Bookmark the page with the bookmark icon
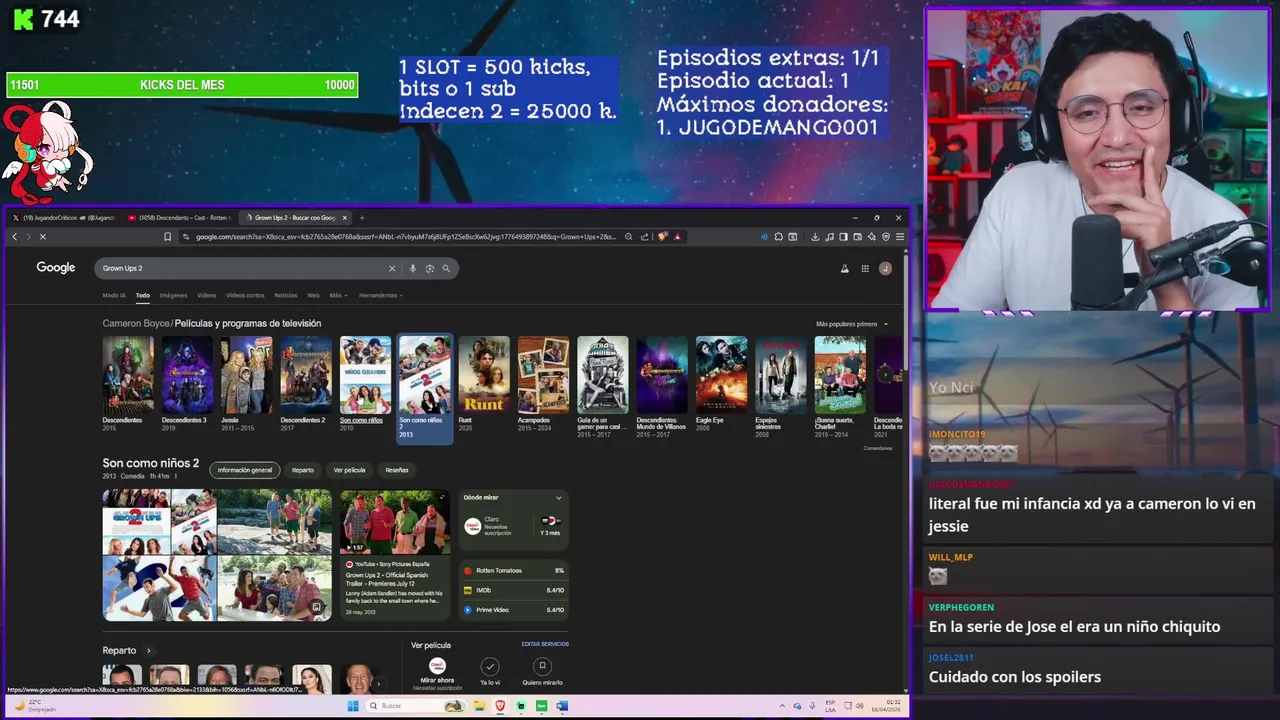1280x720 pixels. (168, 237)
